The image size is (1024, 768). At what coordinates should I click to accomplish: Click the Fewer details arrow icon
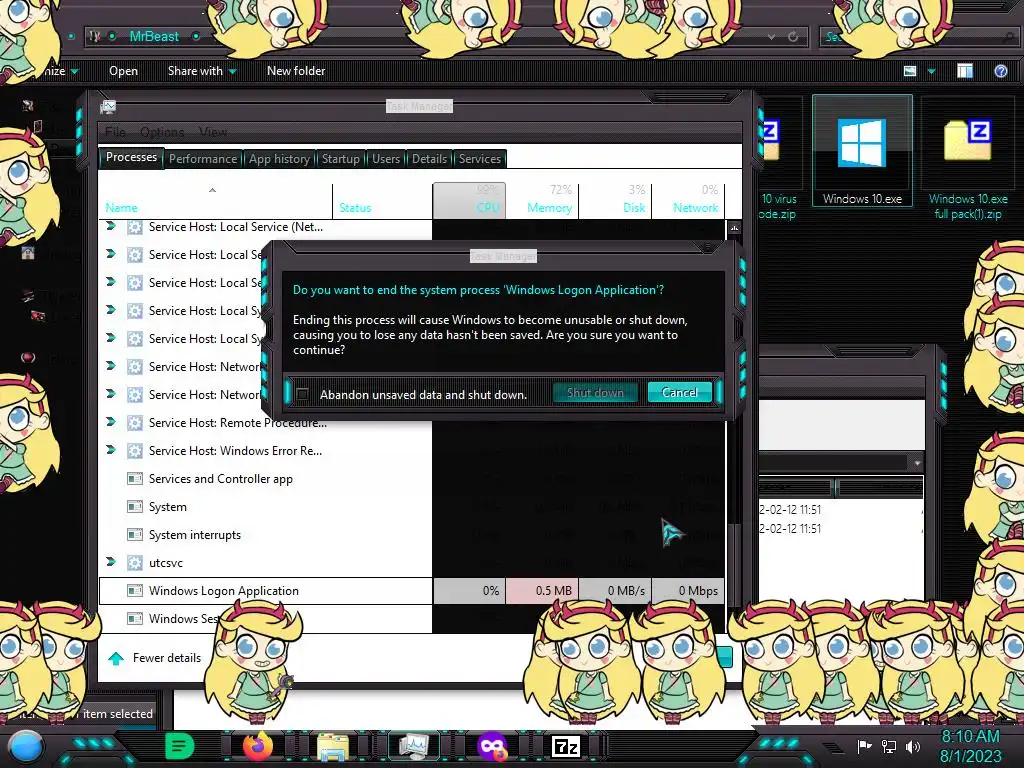116,658
